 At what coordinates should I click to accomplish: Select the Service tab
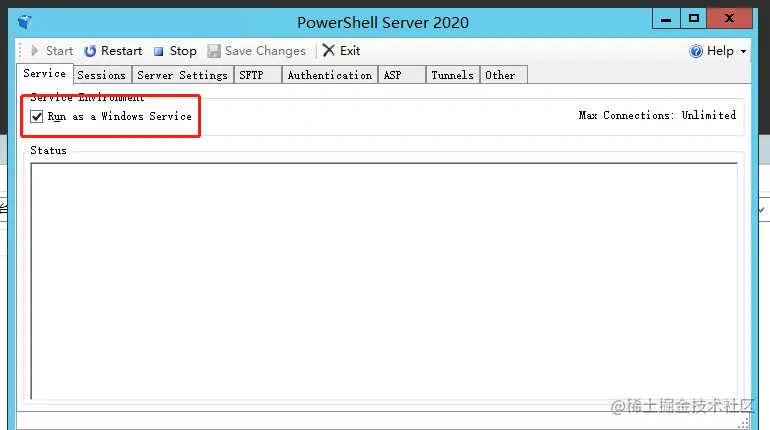coord(45,73)
